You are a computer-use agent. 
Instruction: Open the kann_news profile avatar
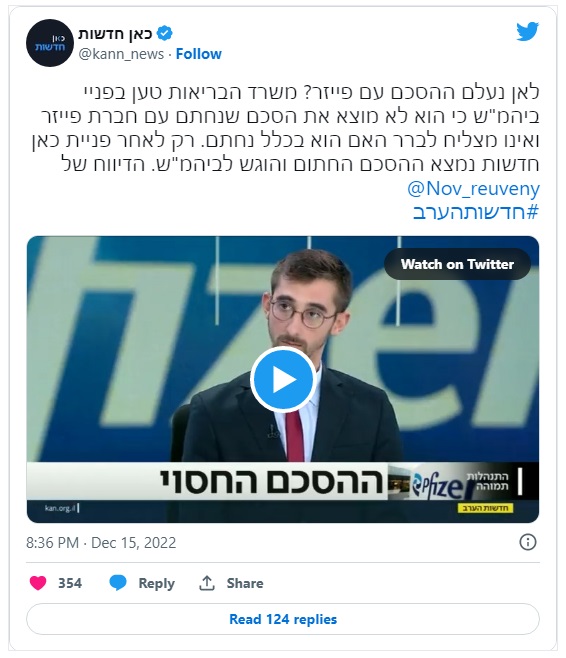tap(50, 43)
